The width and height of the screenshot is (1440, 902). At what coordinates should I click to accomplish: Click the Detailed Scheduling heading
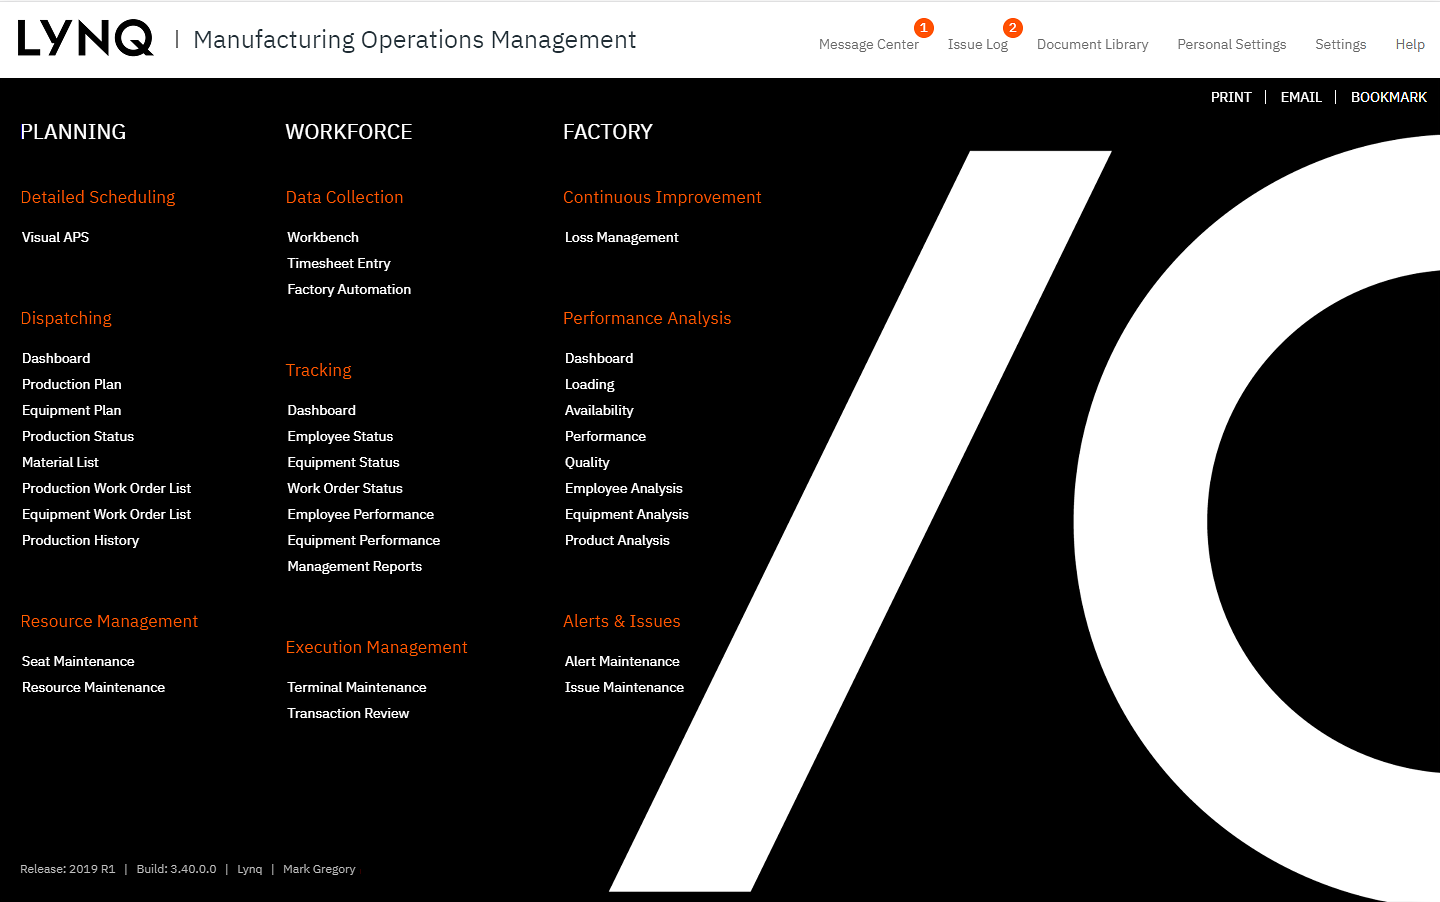point(98,197)
